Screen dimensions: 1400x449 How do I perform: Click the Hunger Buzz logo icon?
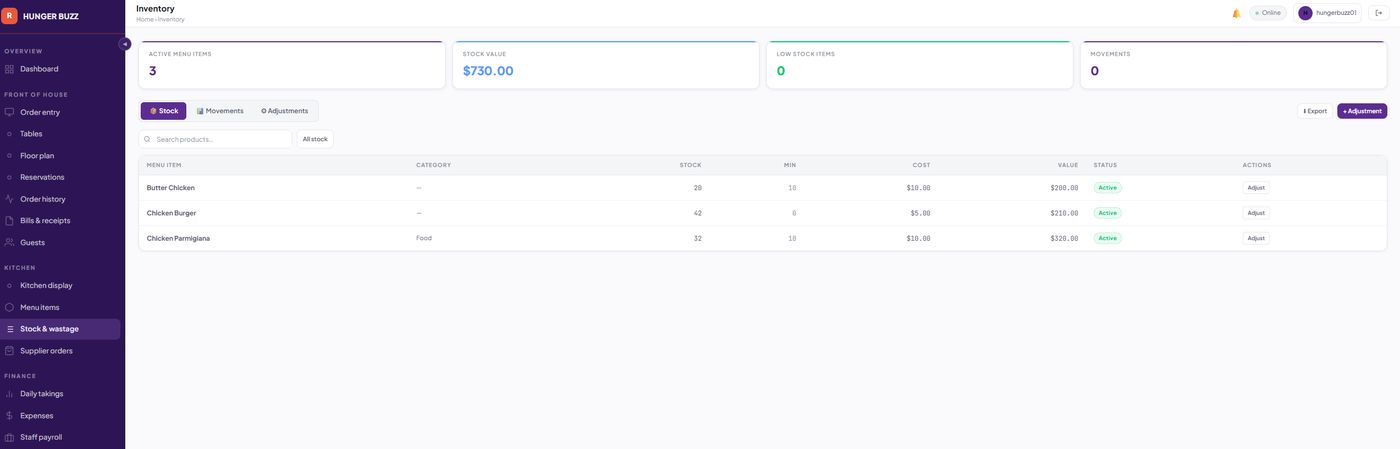(10, 16)
